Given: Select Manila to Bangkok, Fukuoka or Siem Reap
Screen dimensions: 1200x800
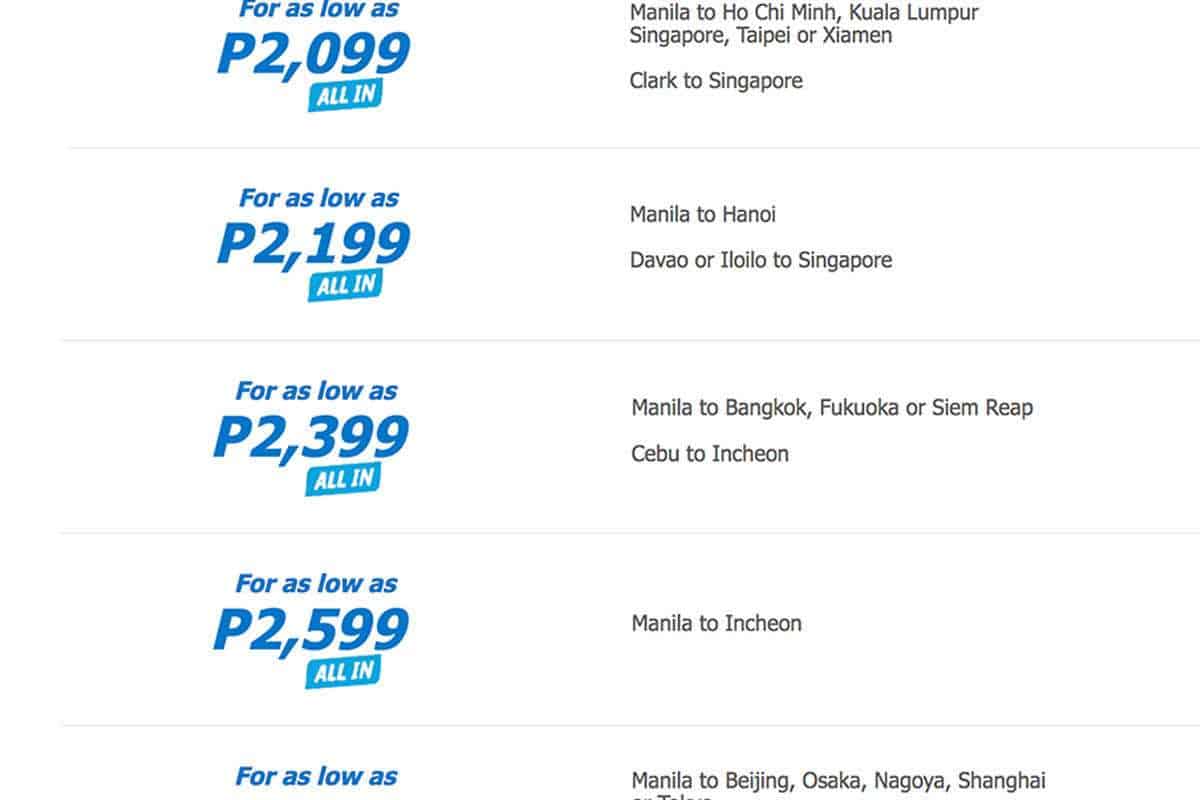Looking at the screenshot, I should click(832, 408).
